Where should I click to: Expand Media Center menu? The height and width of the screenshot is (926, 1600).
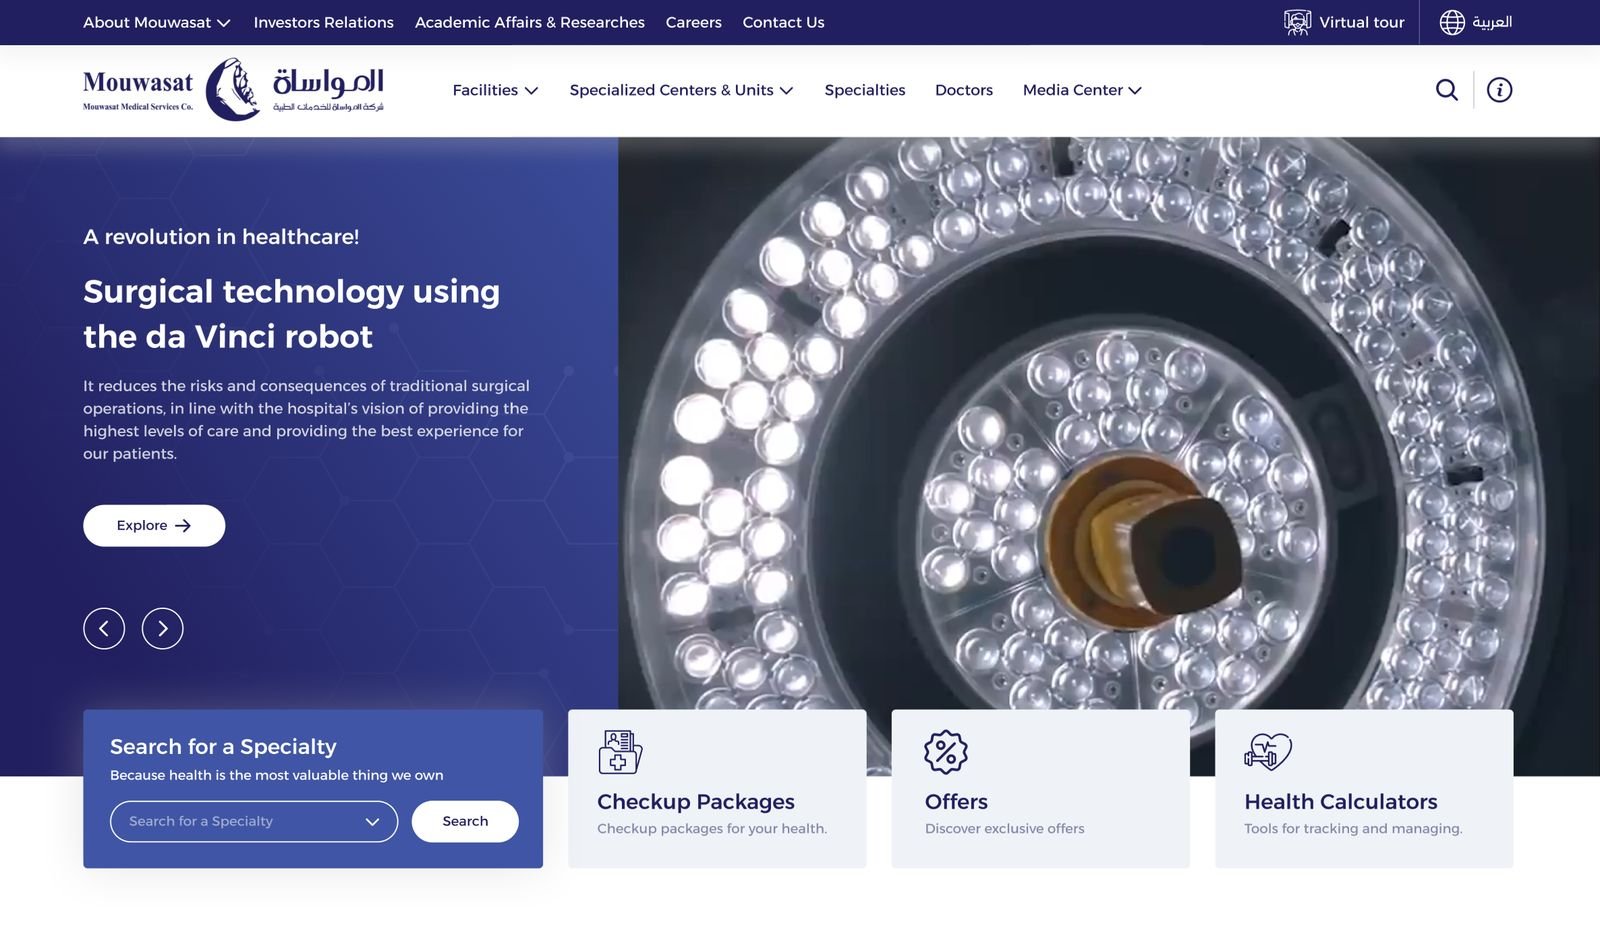click(x=1082, y=90)
